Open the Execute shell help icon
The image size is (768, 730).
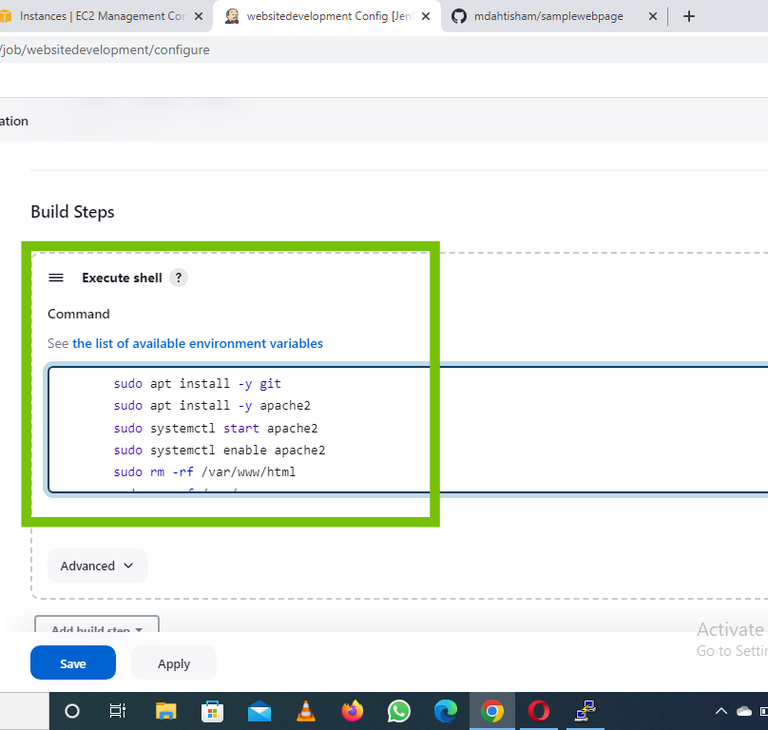tap(179, 278)
